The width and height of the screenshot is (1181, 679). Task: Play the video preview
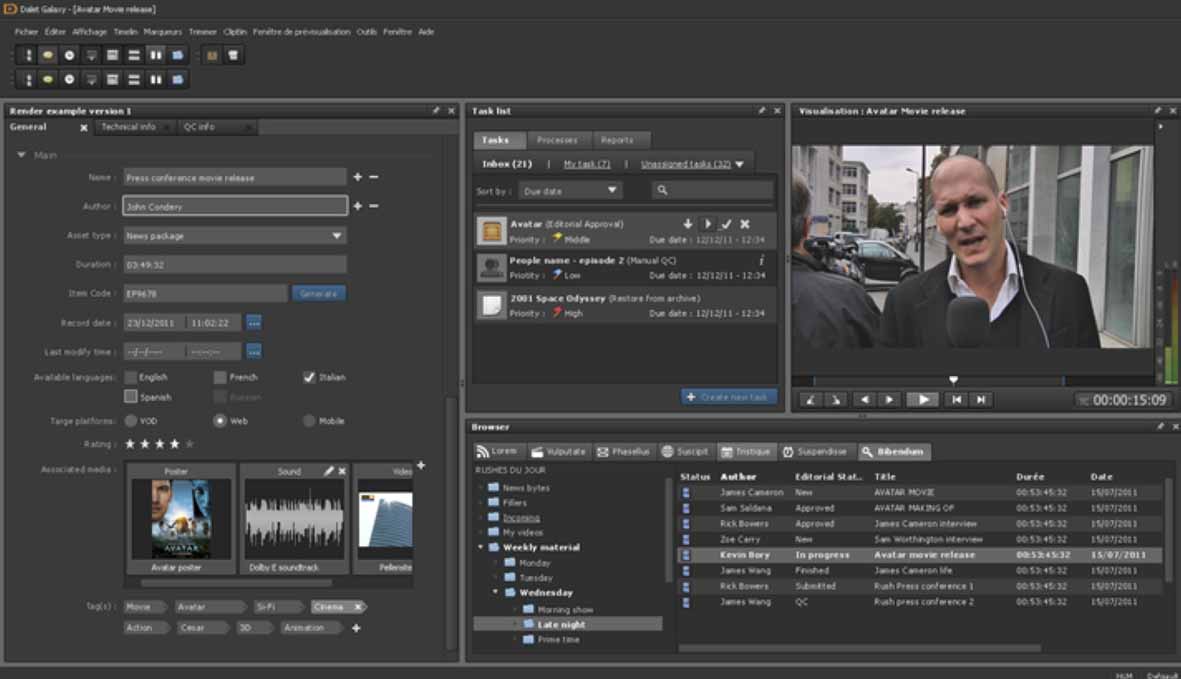click(922, 400)
